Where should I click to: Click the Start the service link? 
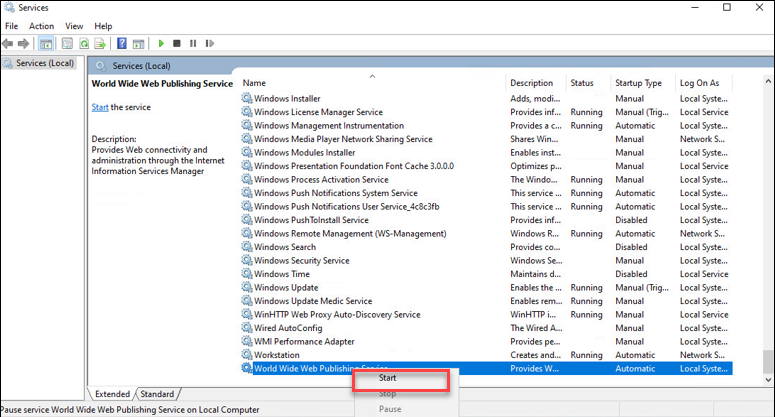click(x=100, y=107)
